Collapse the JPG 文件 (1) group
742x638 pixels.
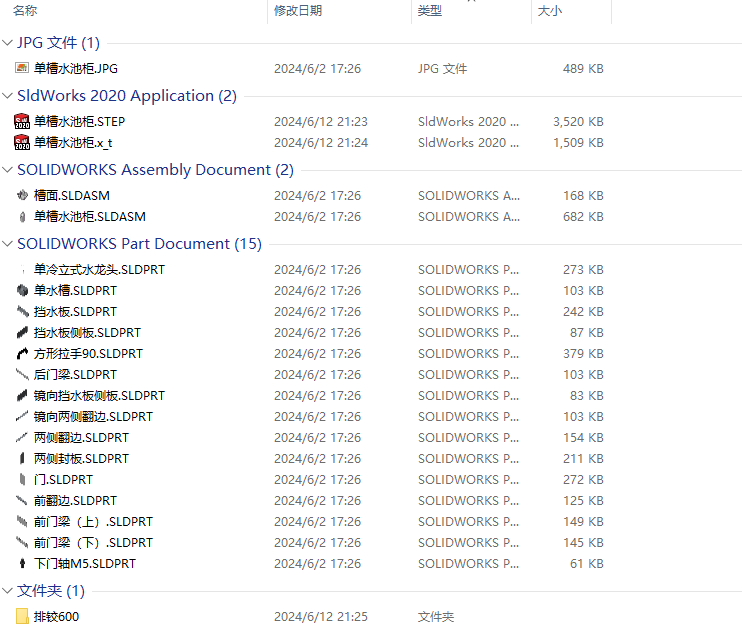7,43
